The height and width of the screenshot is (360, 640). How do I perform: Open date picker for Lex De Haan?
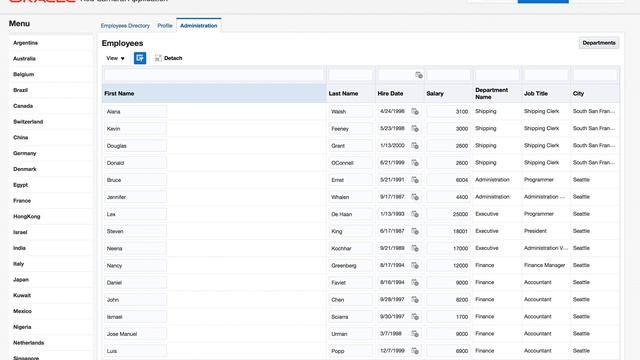coord(415,214)
